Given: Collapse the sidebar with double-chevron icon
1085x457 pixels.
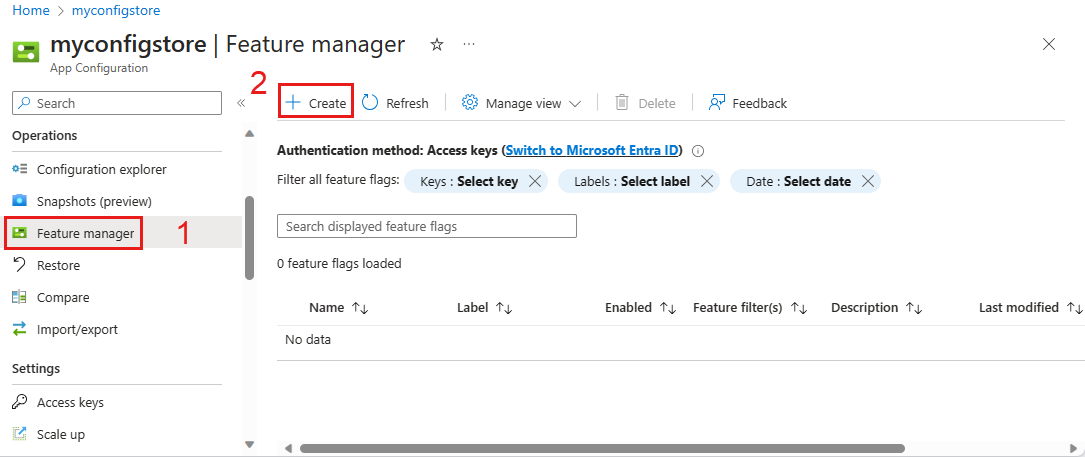Looking at the screenshot, I should pyautogui.click(x=241, y=103).
